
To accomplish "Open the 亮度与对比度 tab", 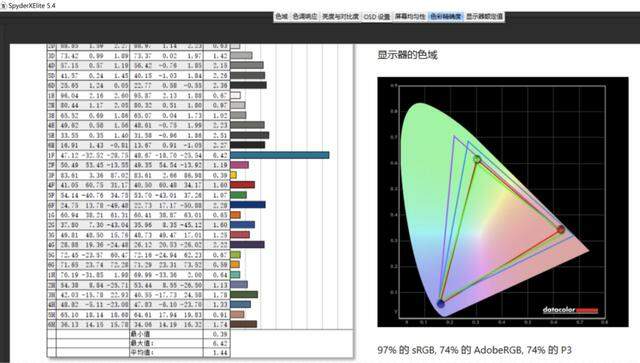I will 340,17.
